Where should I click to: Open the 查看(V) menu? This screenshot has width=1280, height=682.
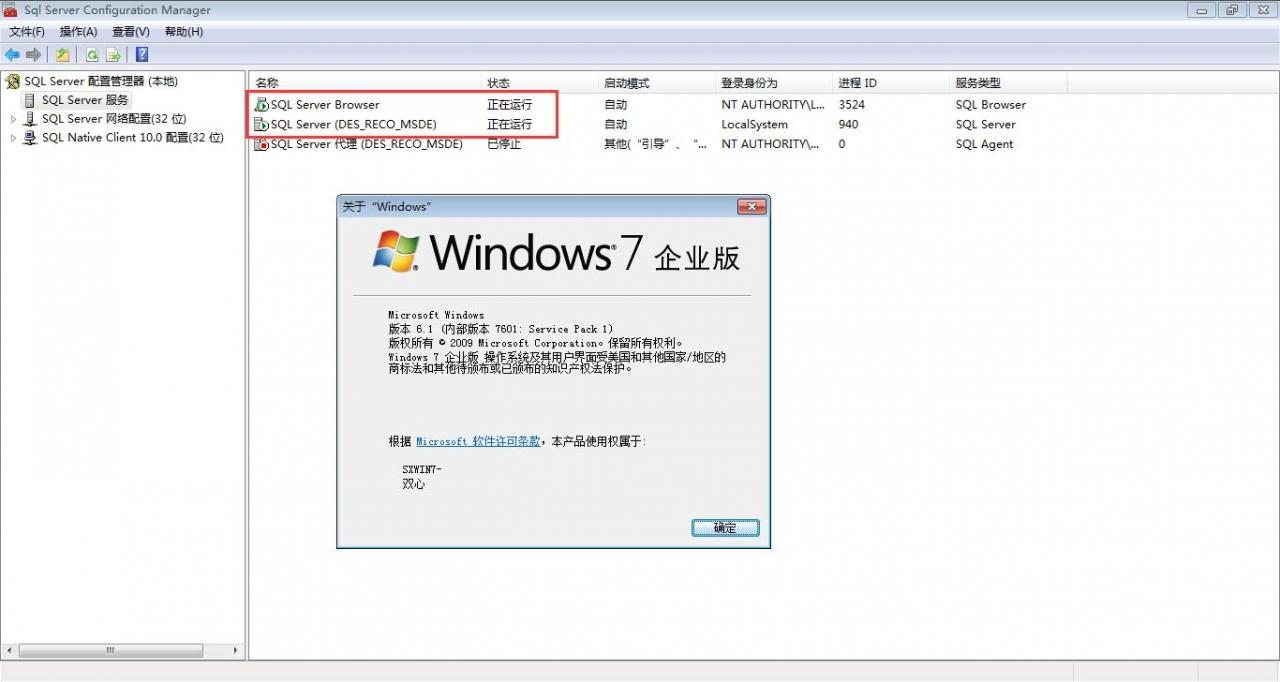(131, 32)
